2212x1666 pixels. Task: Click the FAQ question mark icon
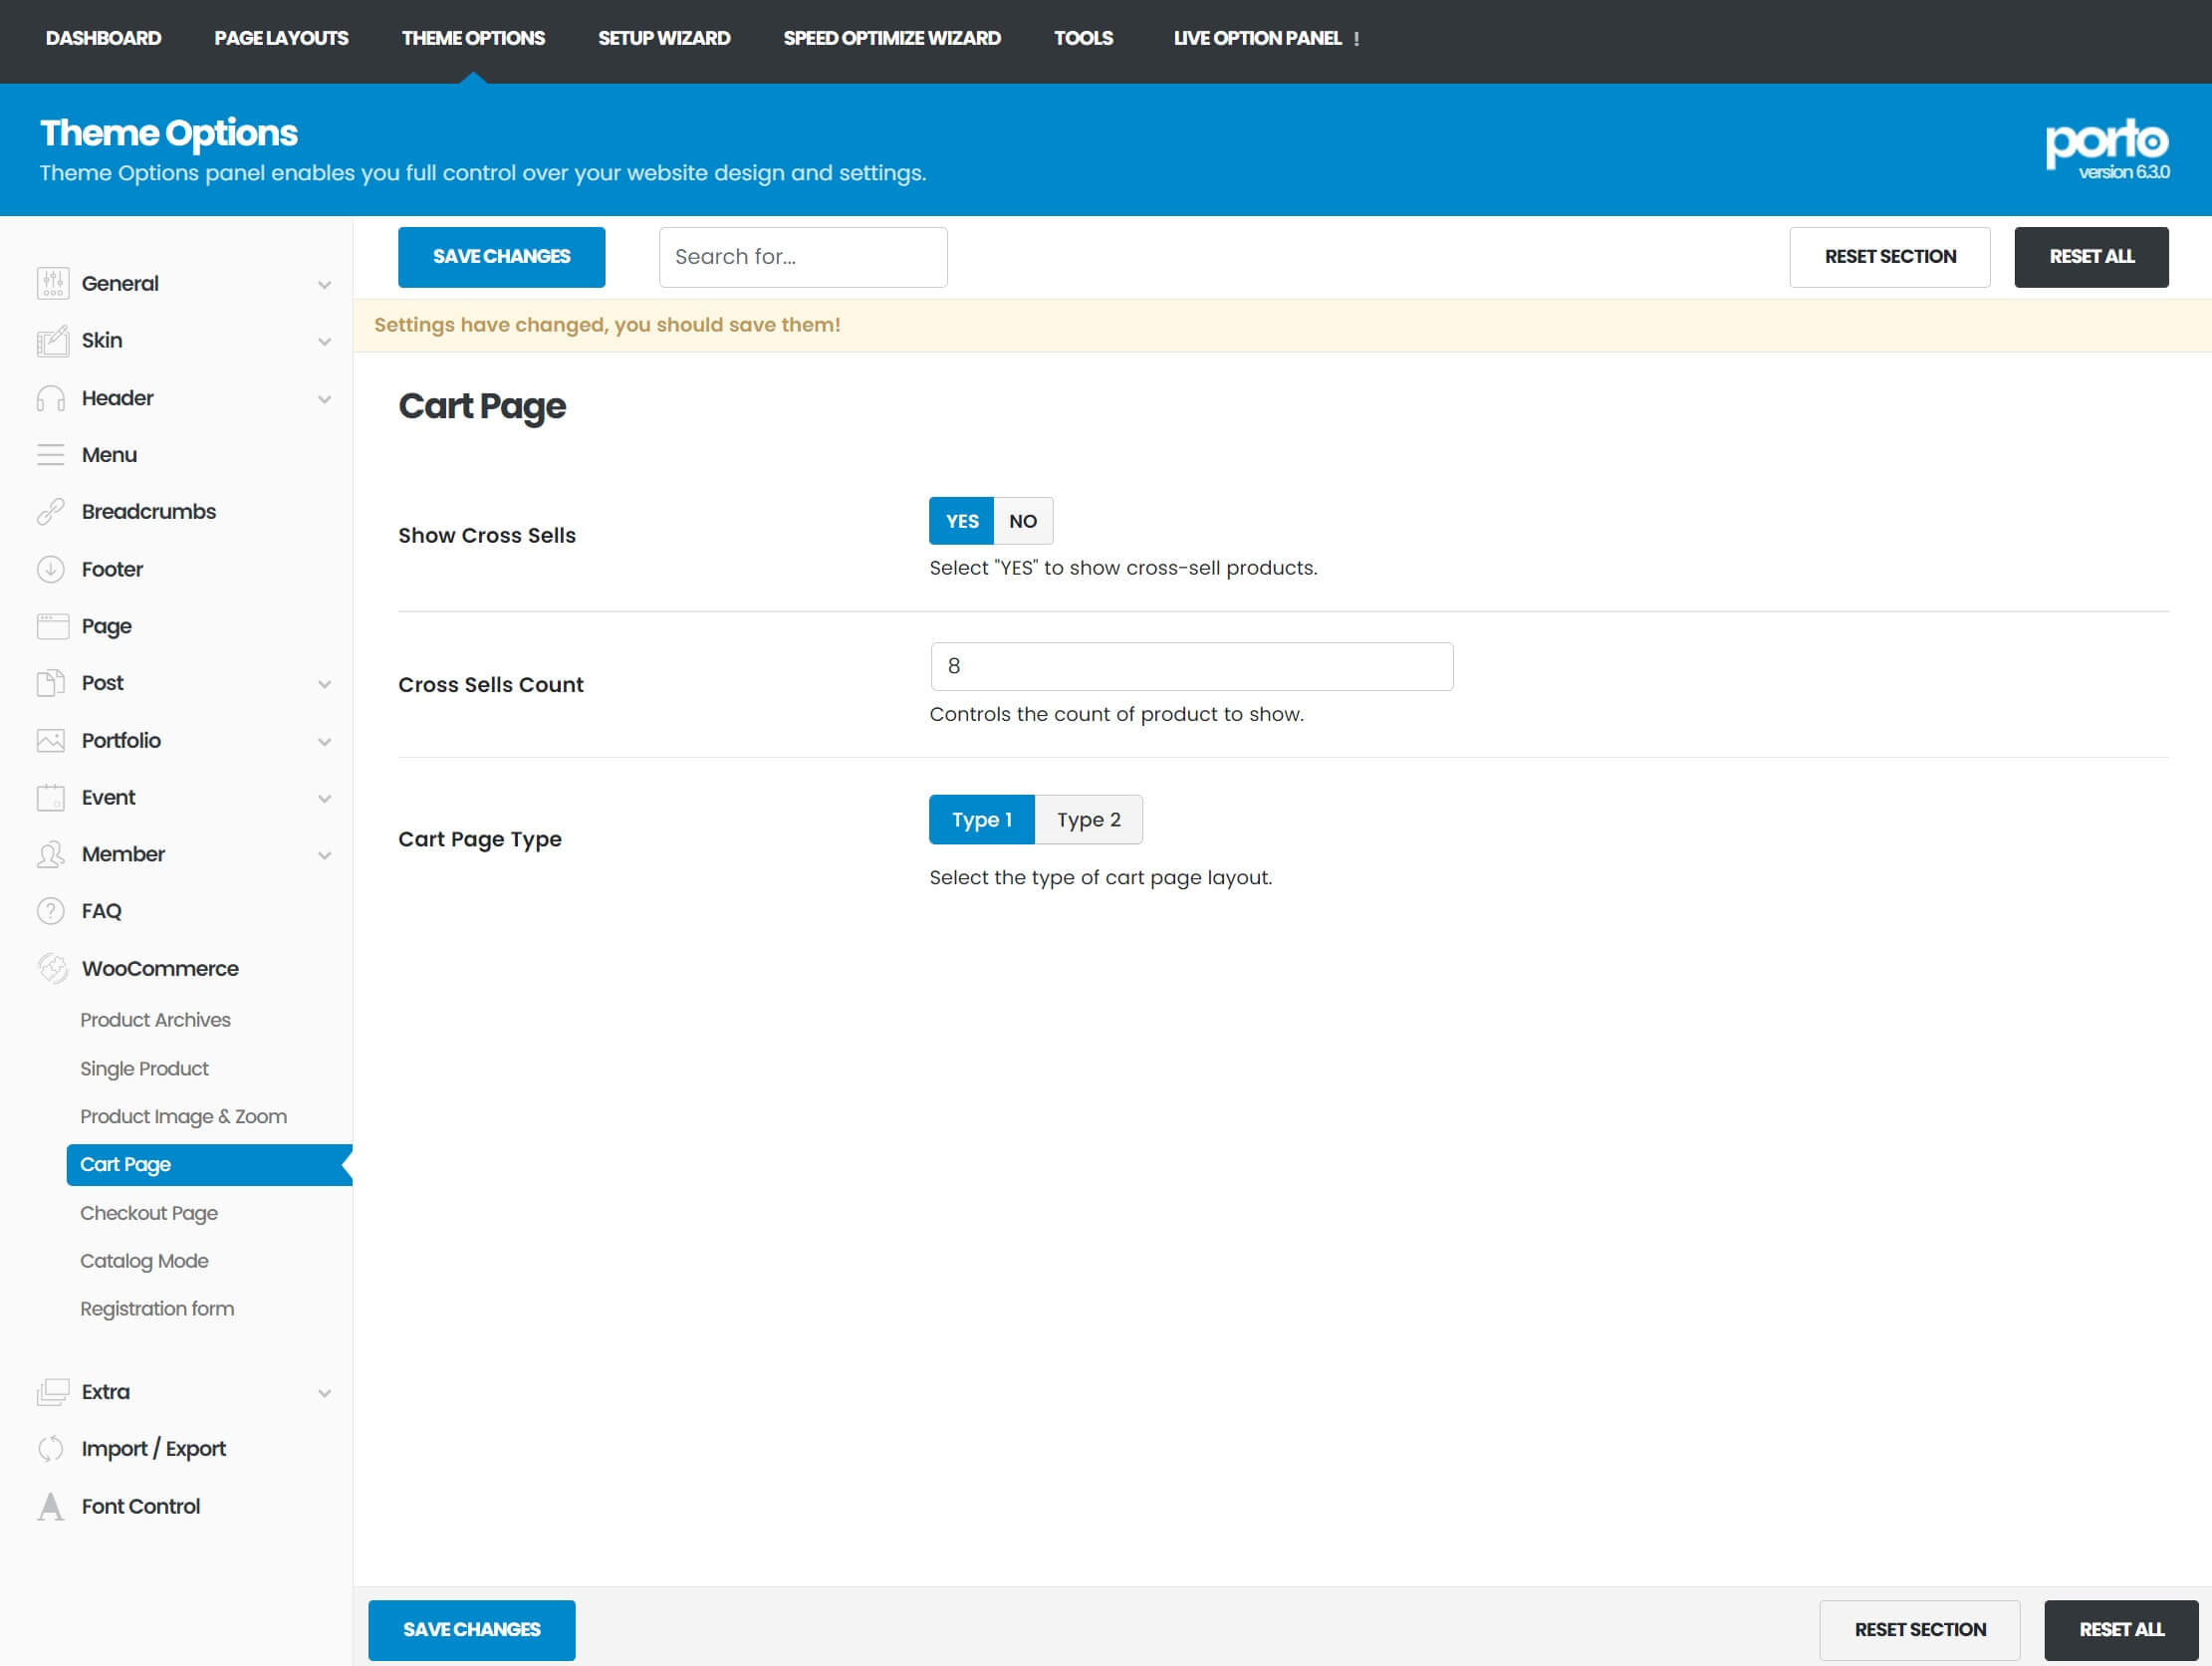click(x=51, y=911)
